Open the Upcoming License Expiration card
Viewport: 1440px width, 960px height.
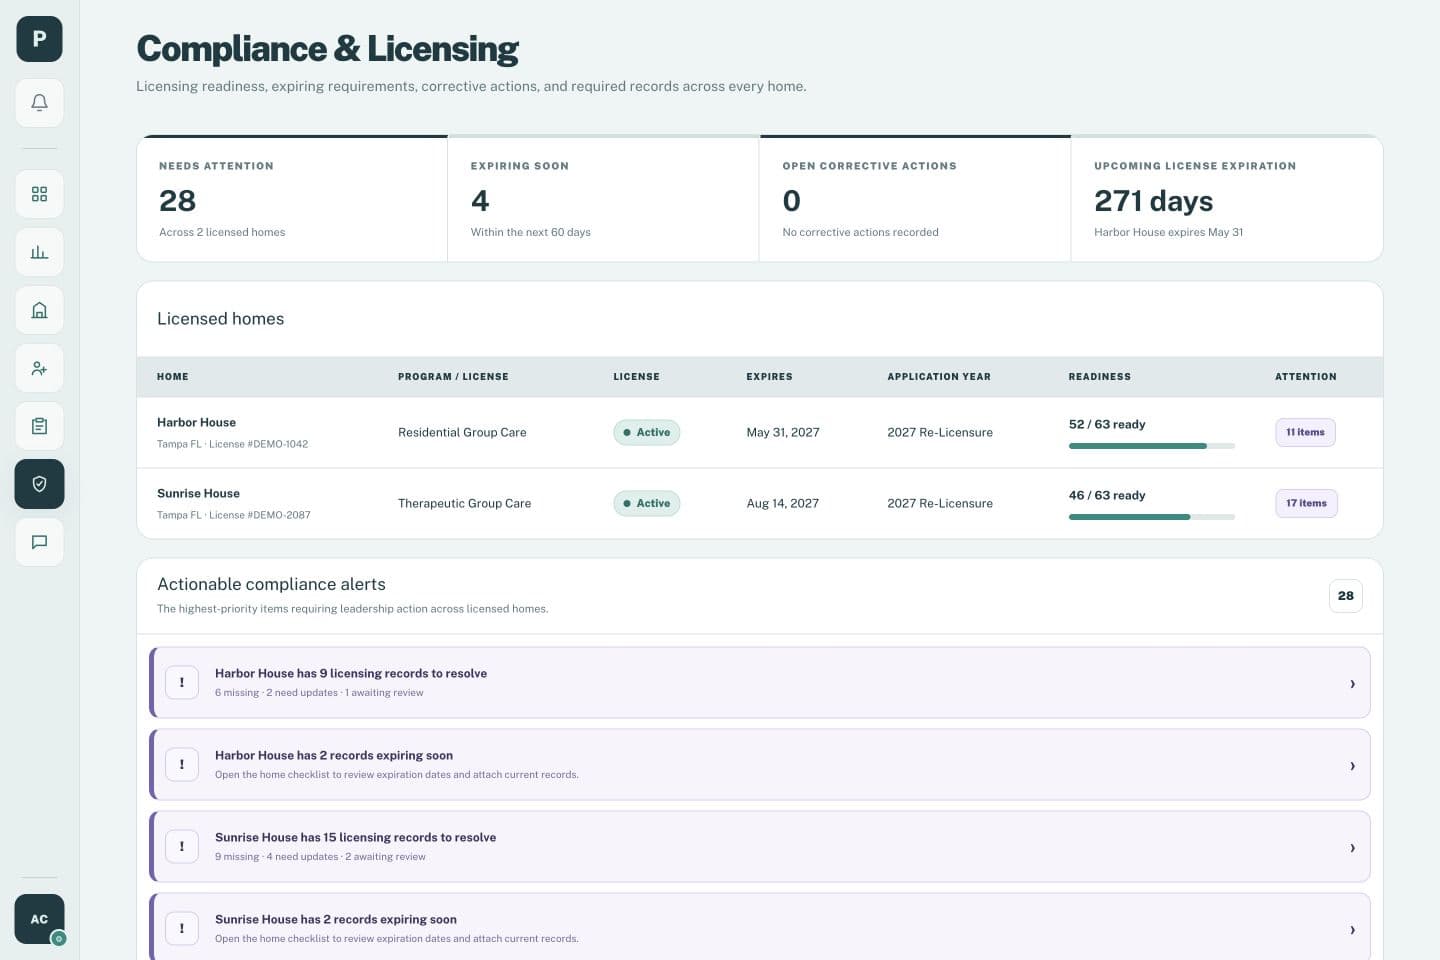(x=1227, y=199)
